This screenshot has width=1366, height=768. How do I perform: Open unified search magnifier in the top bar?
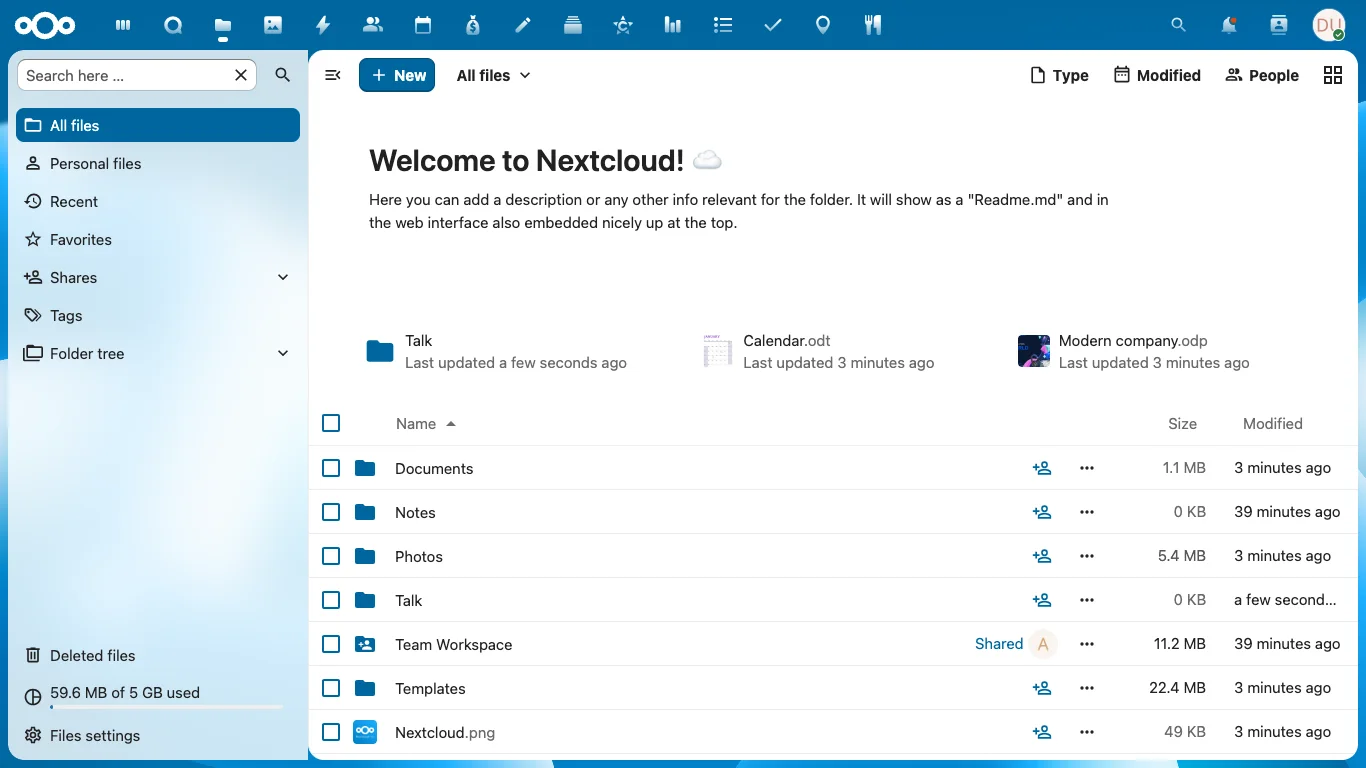(x=1179, y=25)
